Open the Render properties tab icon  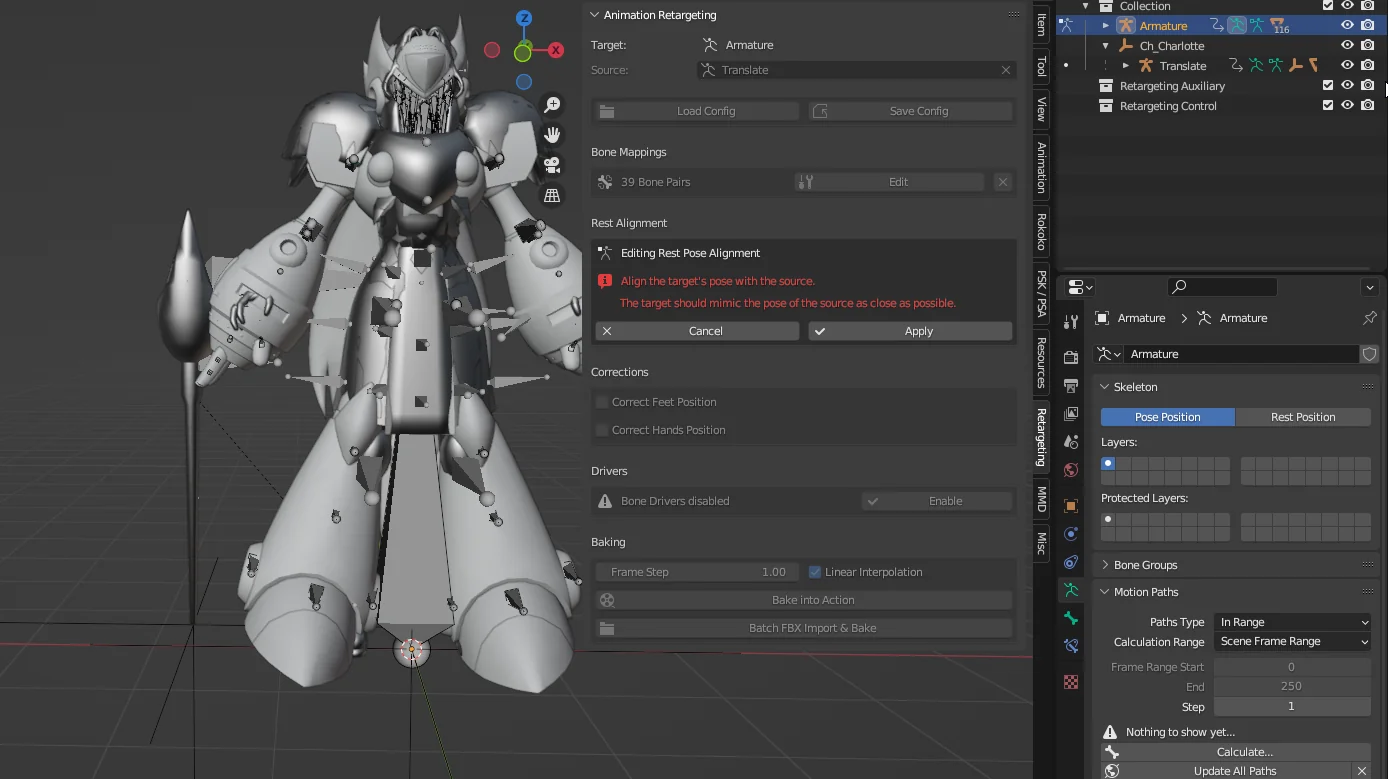(1071, 357)
